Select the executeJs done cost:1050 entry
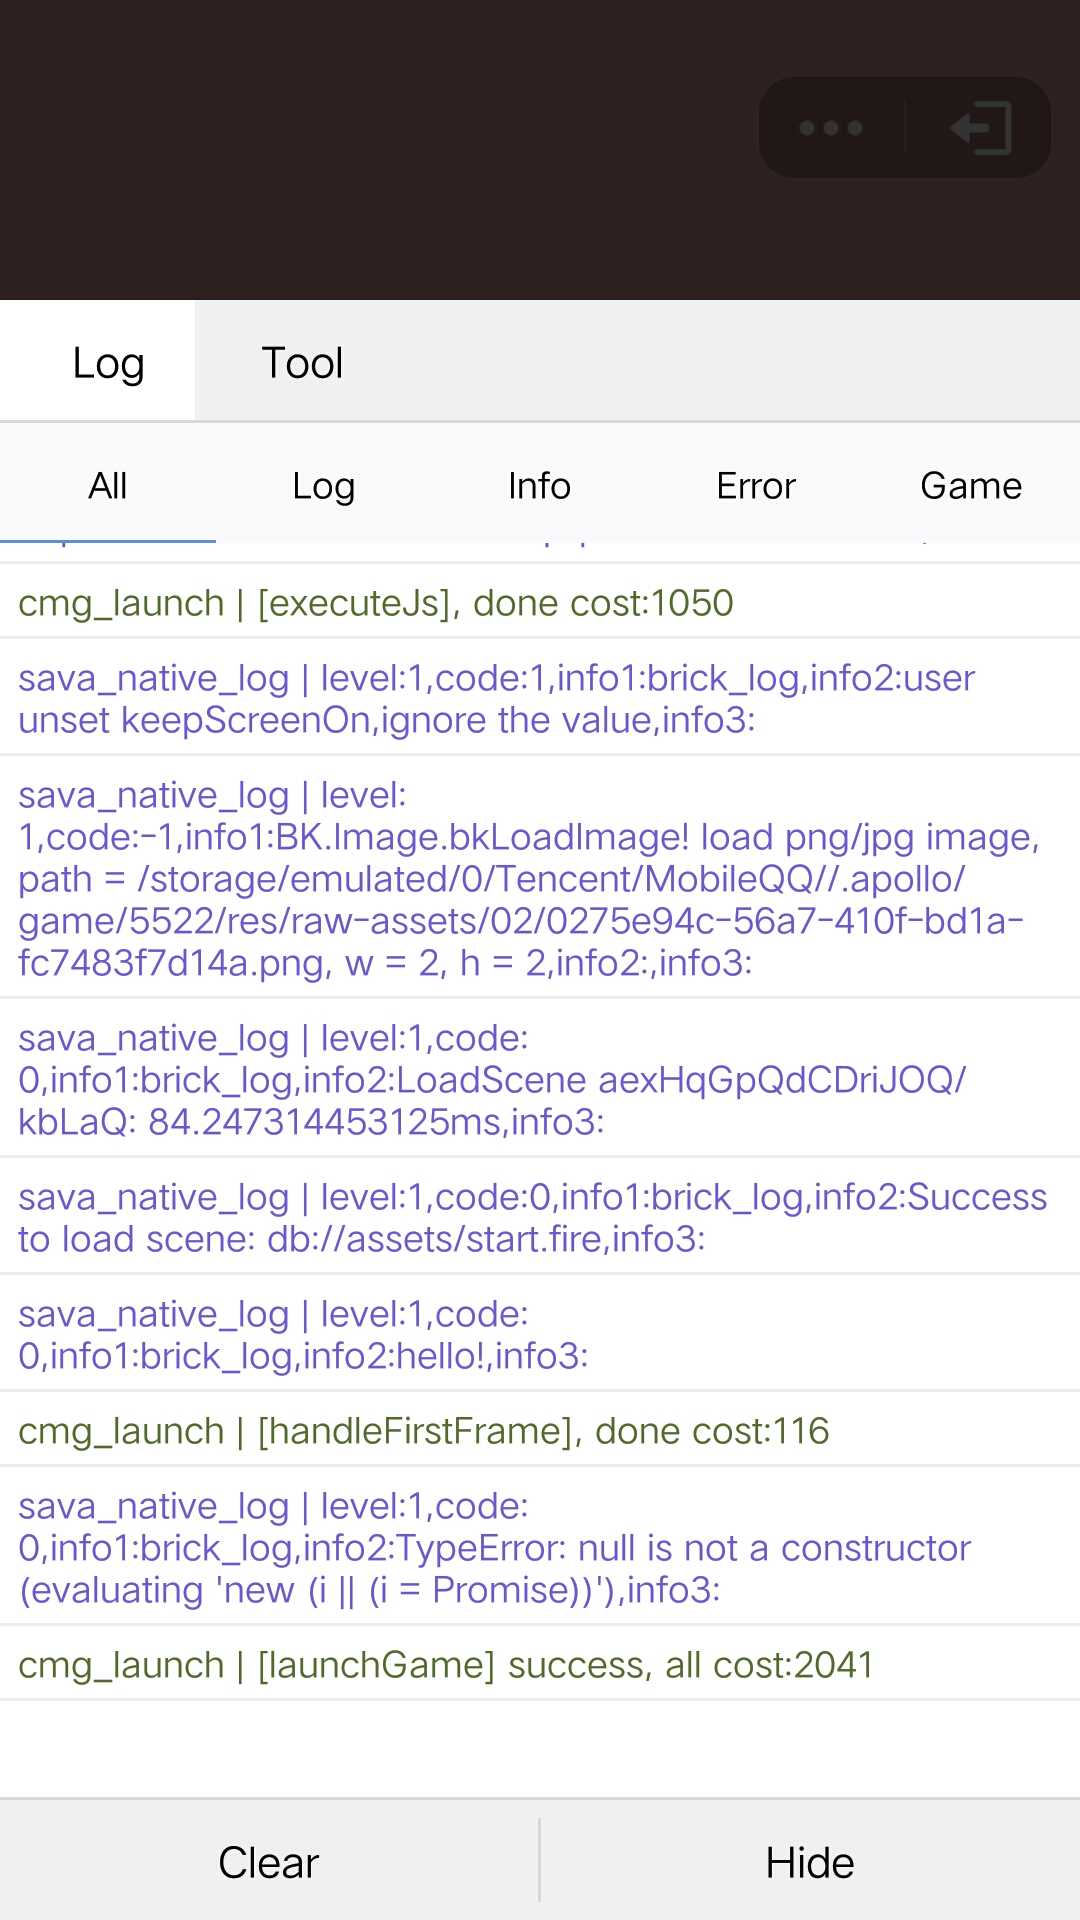 [x=376, y=603]
